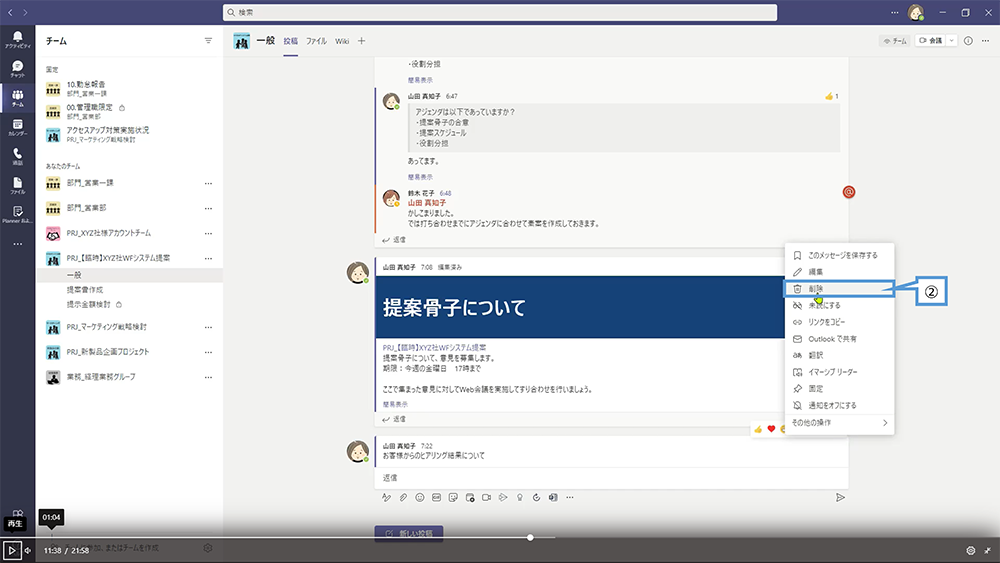This screenshot has height=563, width=1000.
Task: Open more options for 業務_経理業務グループ team
Action: pyautogui.click(x=208, y=377)
